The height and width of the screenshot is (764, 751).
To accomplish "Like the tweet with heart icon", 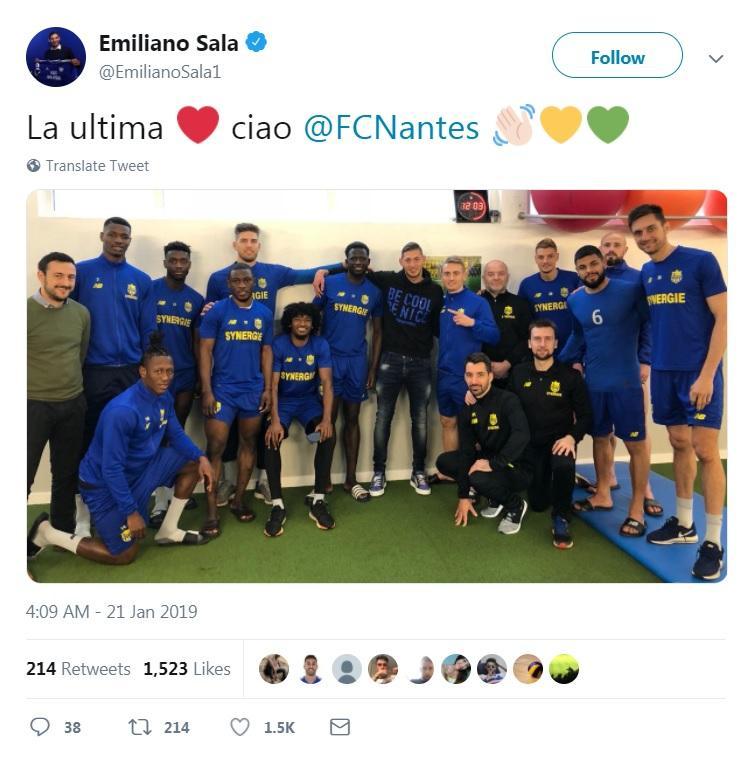I will tap(239, 727).
